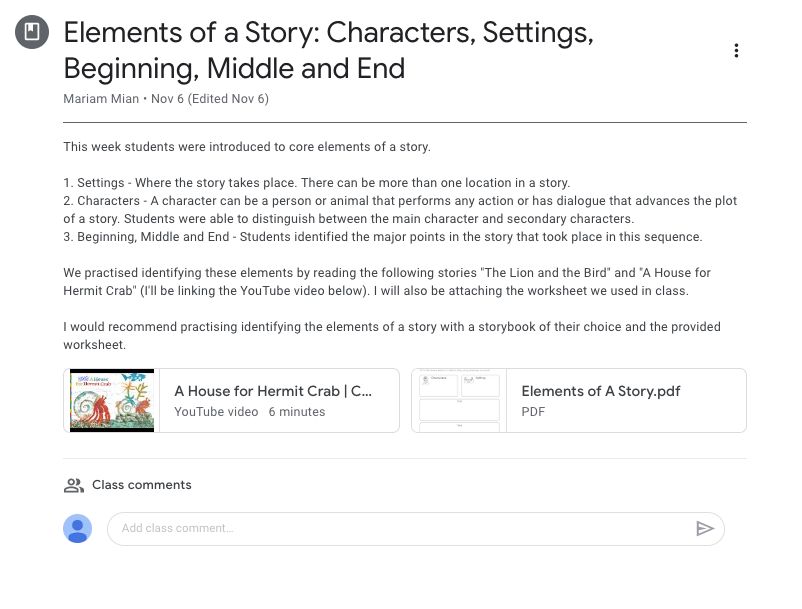Click the "Nov 6 (Edited Nov 6)" date text
The image size is (802, 609).
210,99
